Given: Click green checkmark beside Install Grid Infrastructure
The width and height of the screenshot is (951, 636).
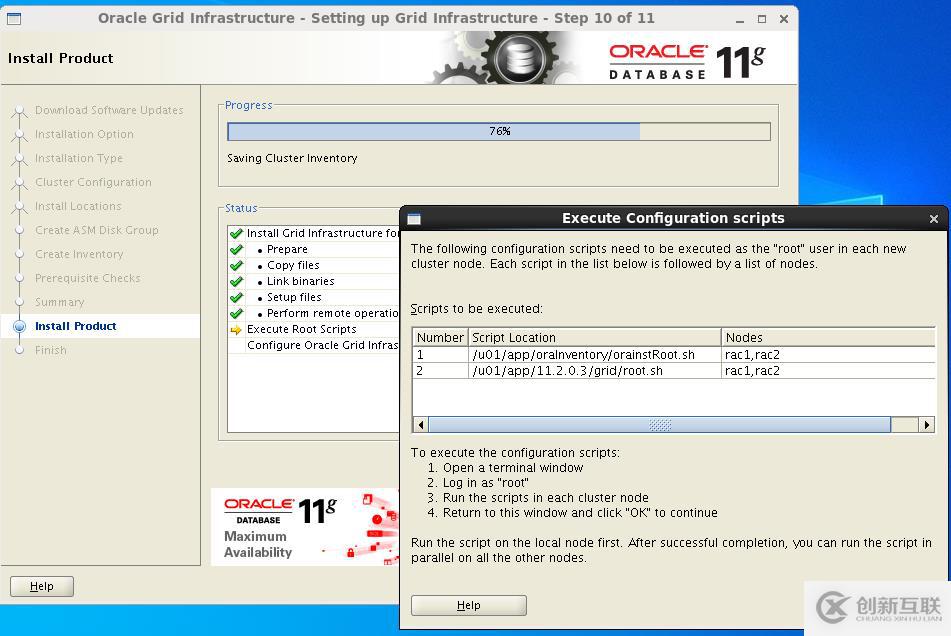Looking at the screenshot, I should click(236, 233).
